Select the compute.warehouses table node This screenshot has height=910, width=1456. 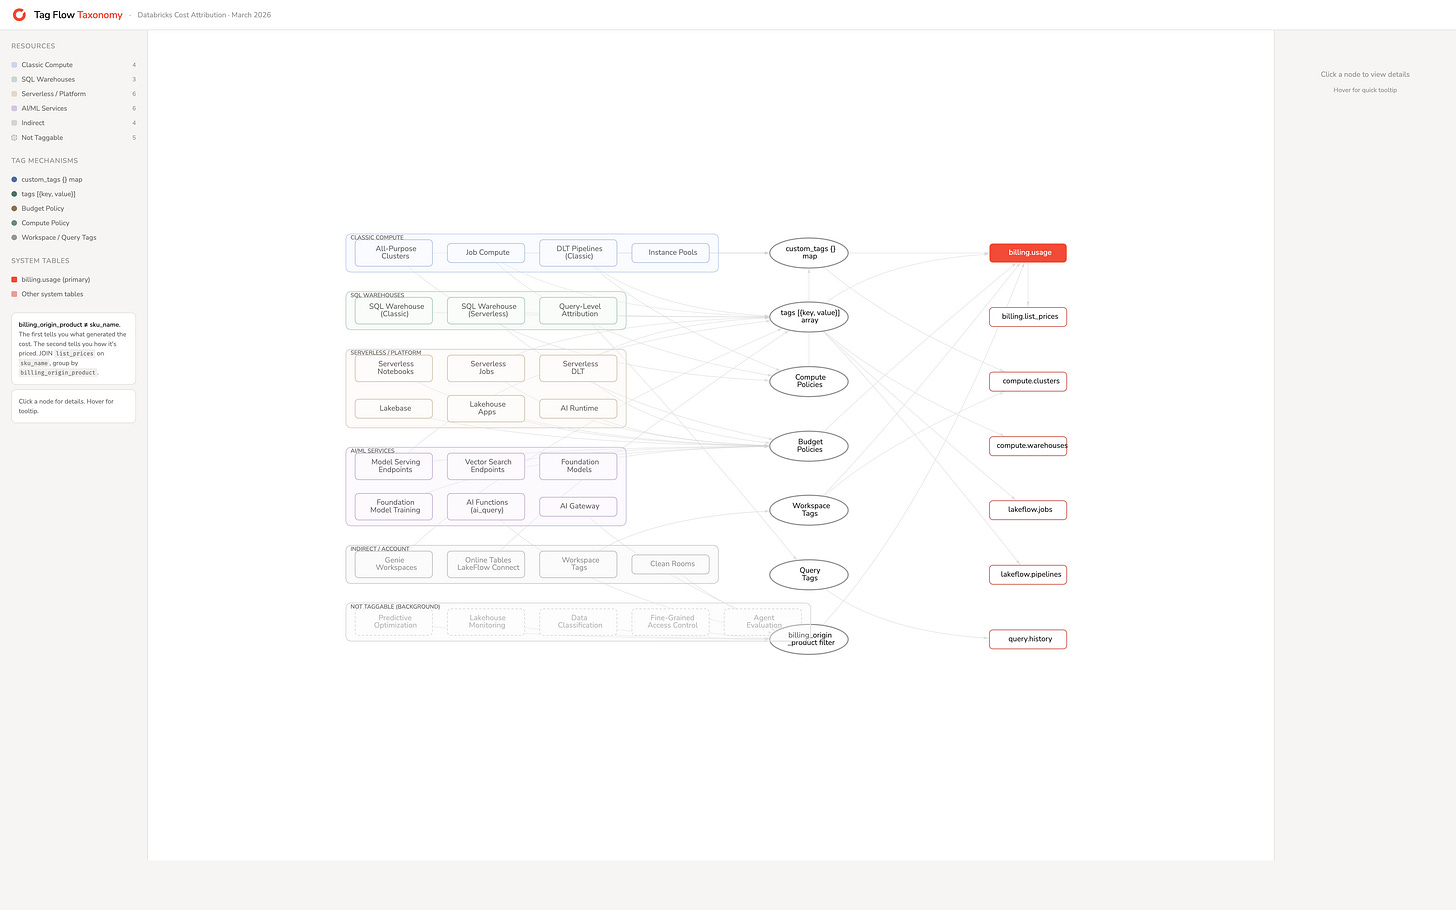pos(1028,446)
